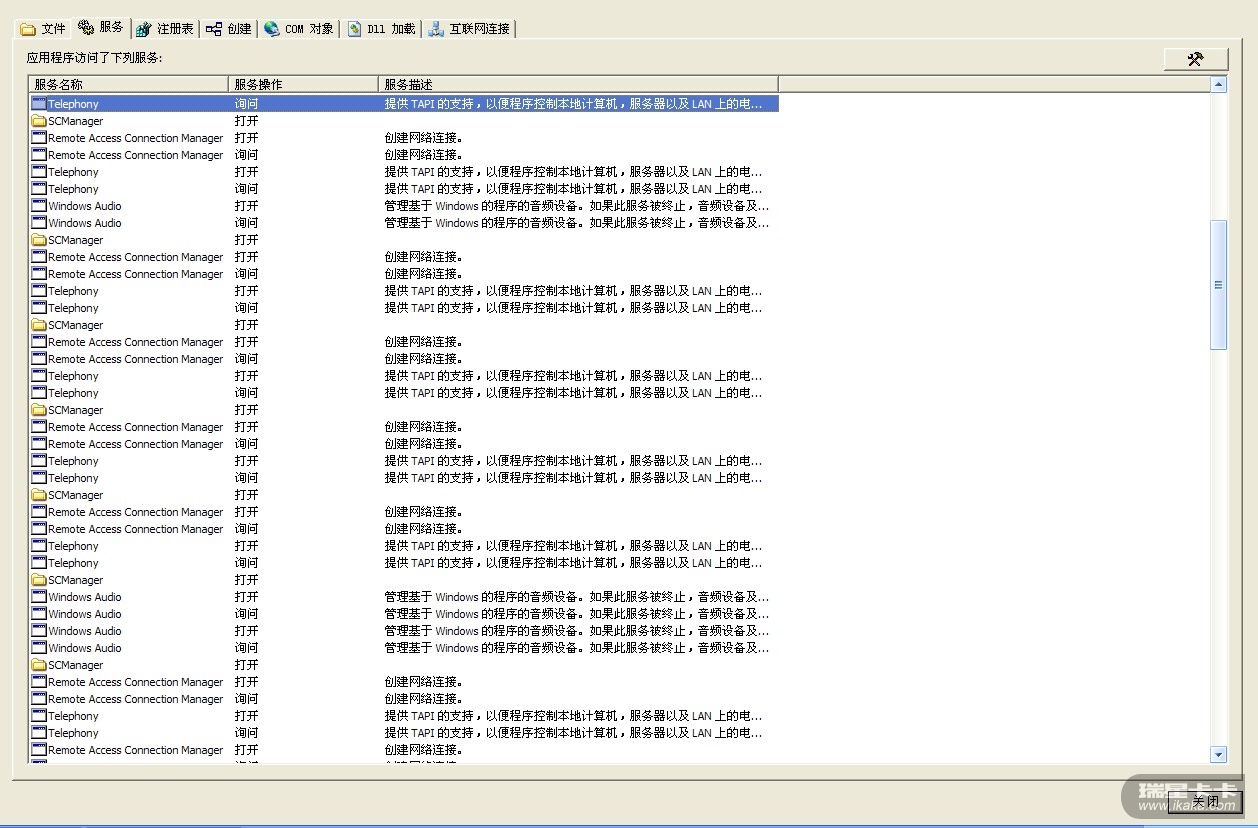Go to the 创建 tab

pos(228,29)
